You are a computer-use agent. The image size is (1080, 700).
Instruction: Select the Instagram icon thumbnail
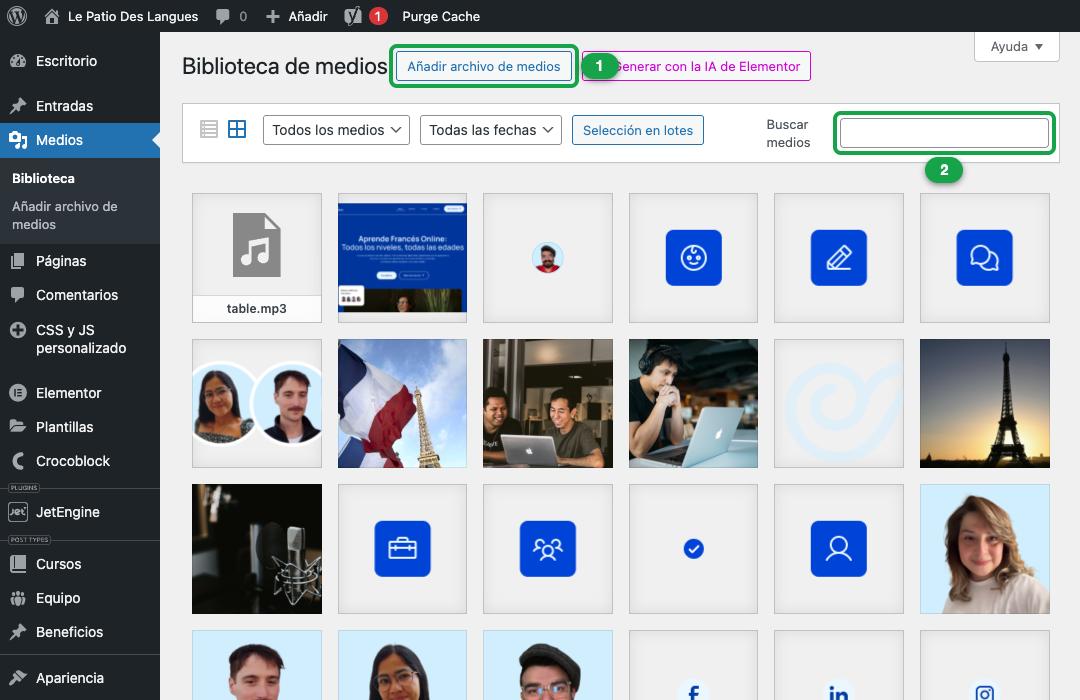click(x=985, y=665)
